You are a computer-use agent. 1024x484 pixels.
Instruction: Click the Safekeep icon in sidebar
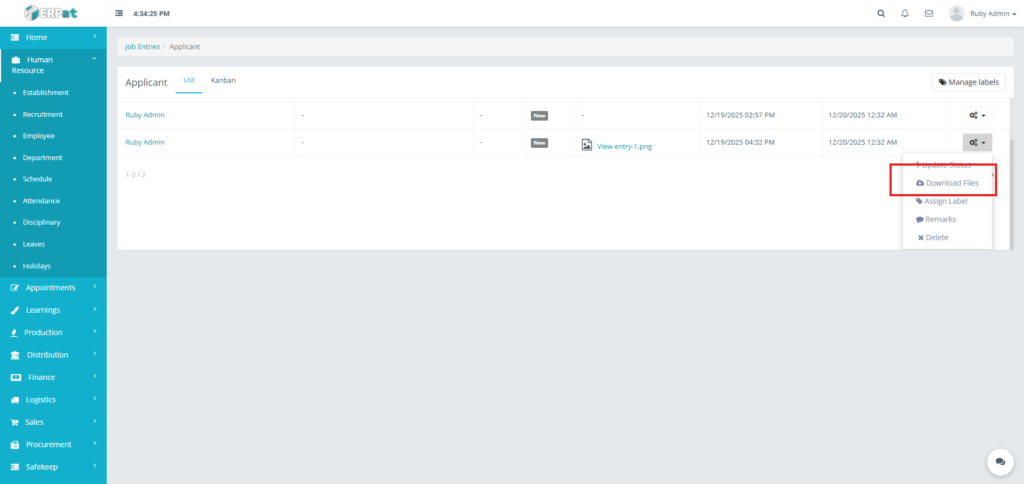16,467
